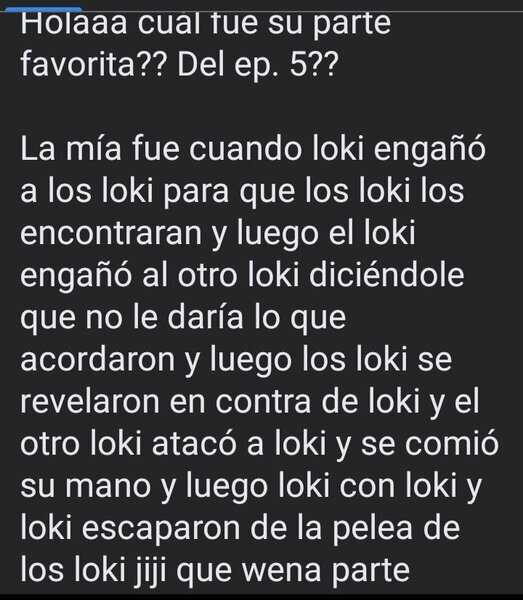Tap the word "contra" in the post
Viewport: 523px width, 600px height.
263,402
